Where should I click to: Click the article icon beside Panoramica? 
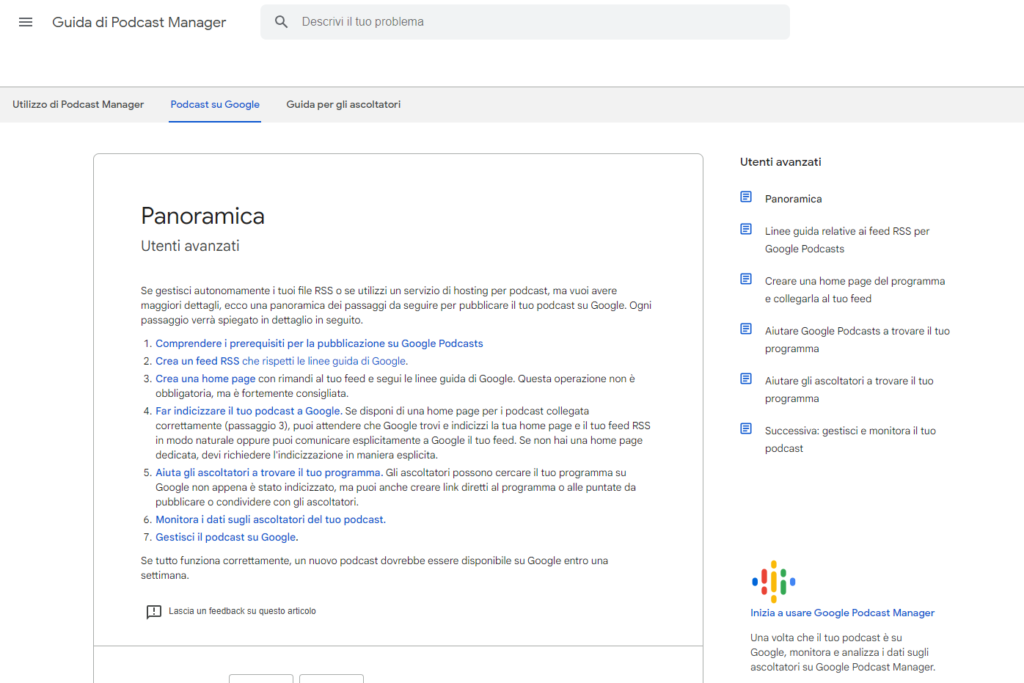pos(746,197)
